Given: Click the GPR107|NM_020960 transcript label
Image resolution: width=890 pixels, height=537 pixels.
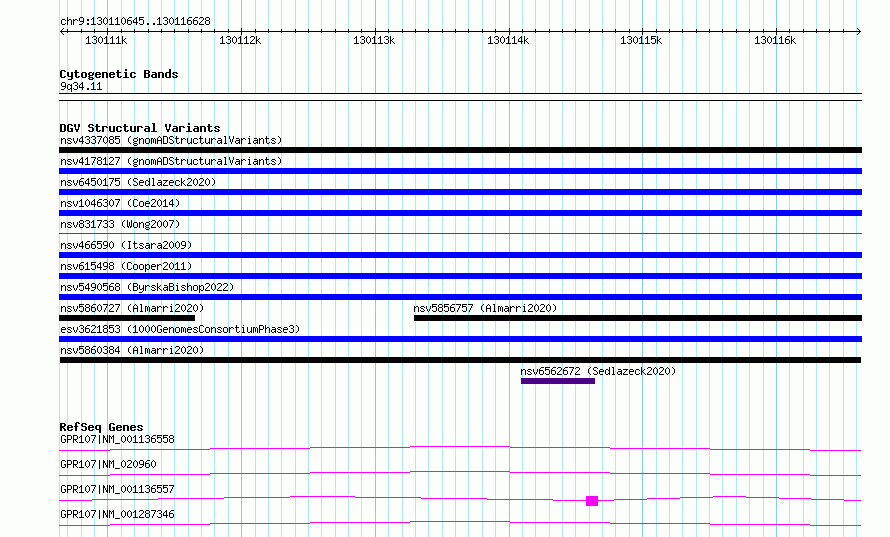Looking at the screenshot, I should (x=108, y=464).
